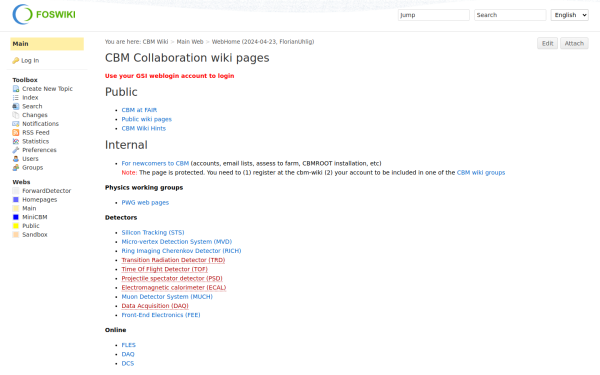Open the CBM at FAIR link
This screenshot has height=375, width=600.
pos(139,110)
